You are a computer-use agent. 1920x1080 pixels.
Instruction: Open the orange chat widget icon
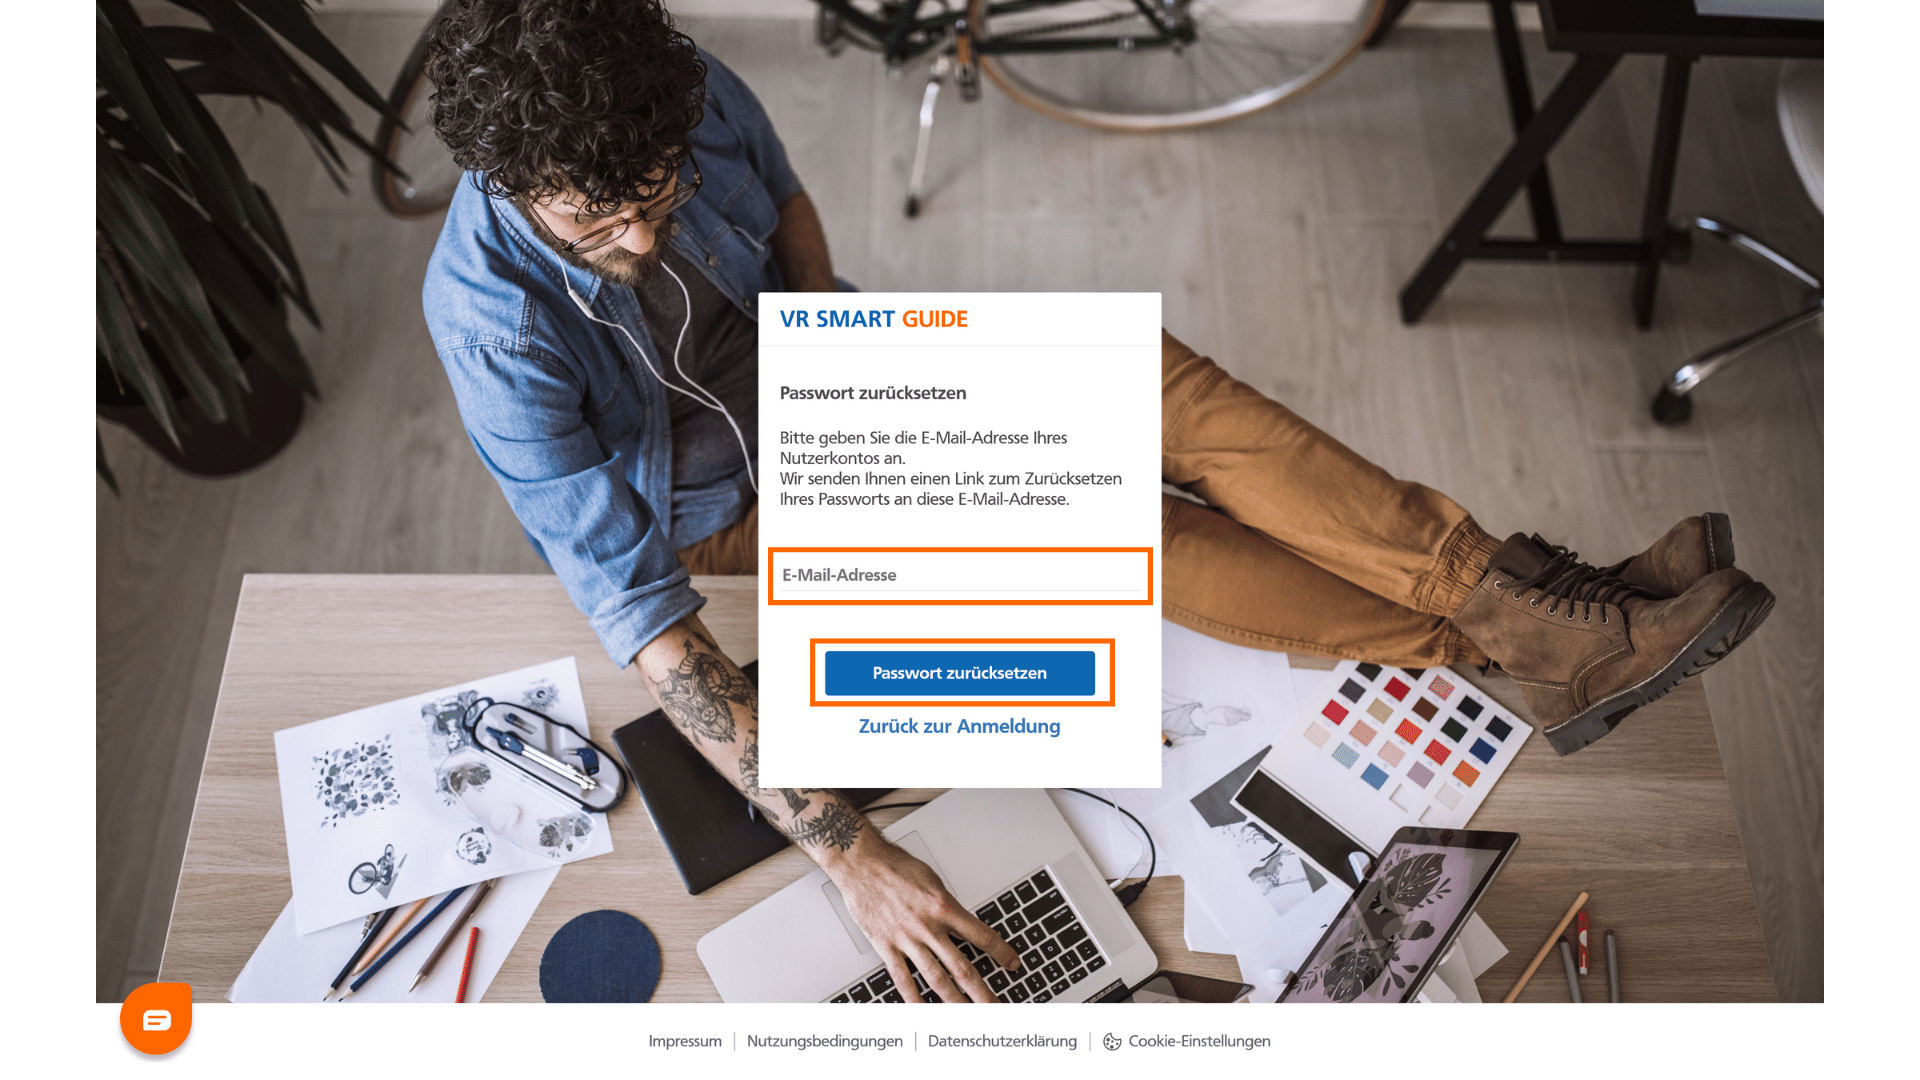tap(156, 1019)
